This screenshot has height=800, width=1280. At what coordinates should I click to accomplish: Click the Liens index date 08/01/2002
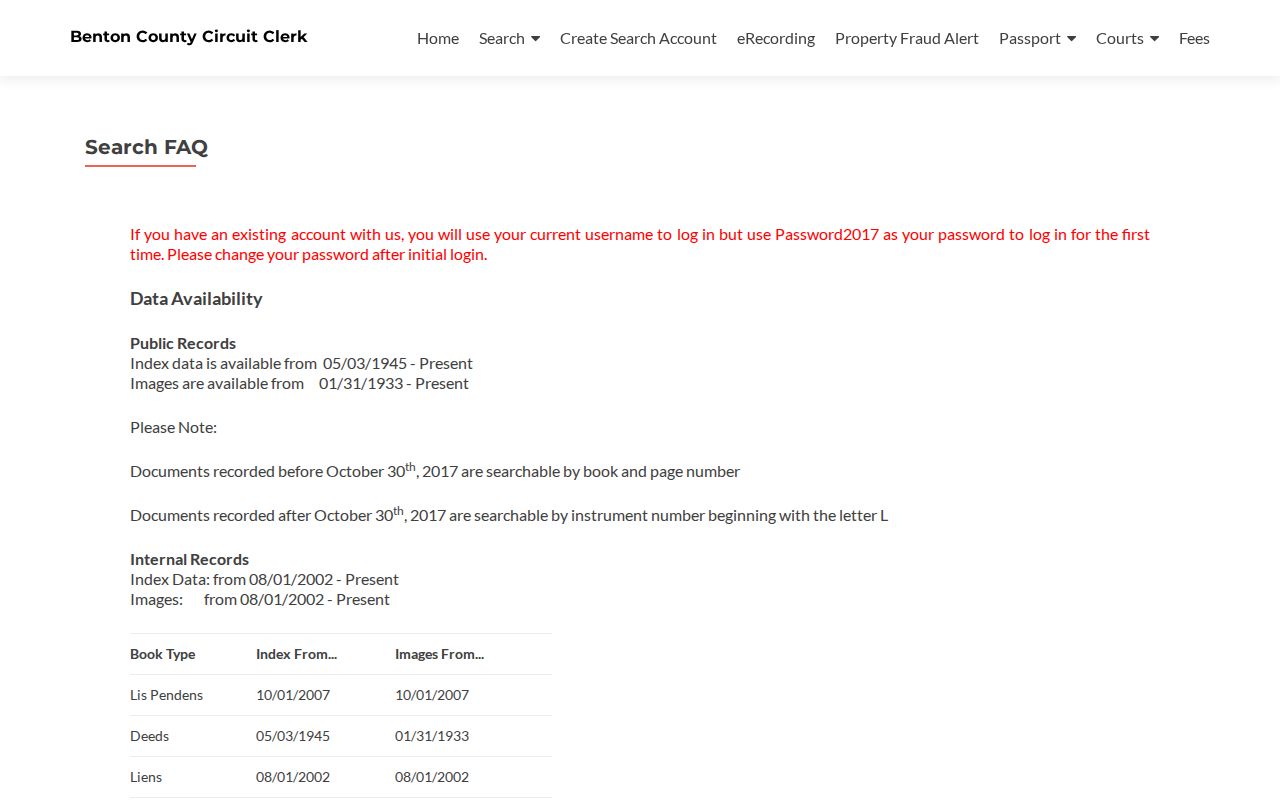click(293, 777)
